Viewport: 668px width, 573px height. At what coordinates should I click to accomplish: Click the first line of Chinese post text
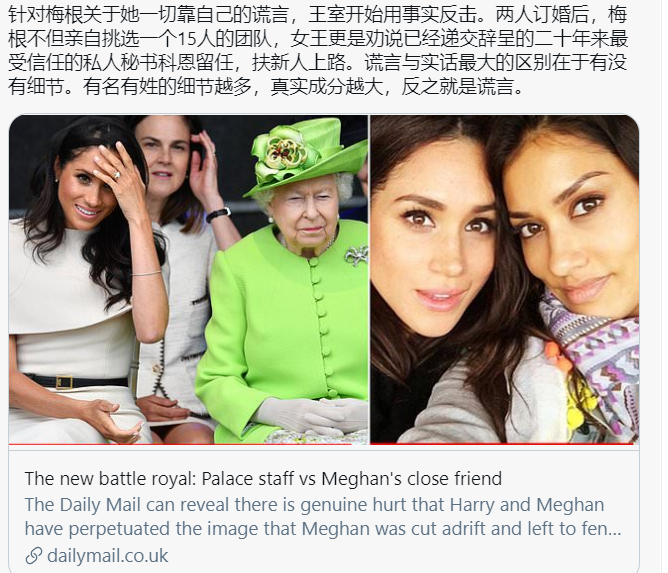coord(317,14)
